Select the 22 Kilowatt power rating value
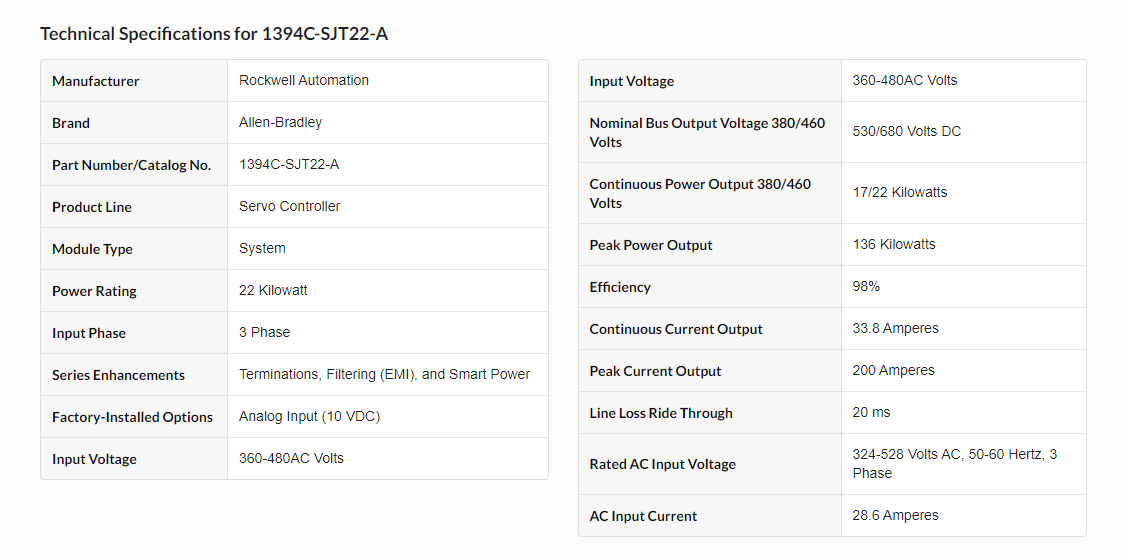This screenshot has height=558, width=1126. click(273, 290)
